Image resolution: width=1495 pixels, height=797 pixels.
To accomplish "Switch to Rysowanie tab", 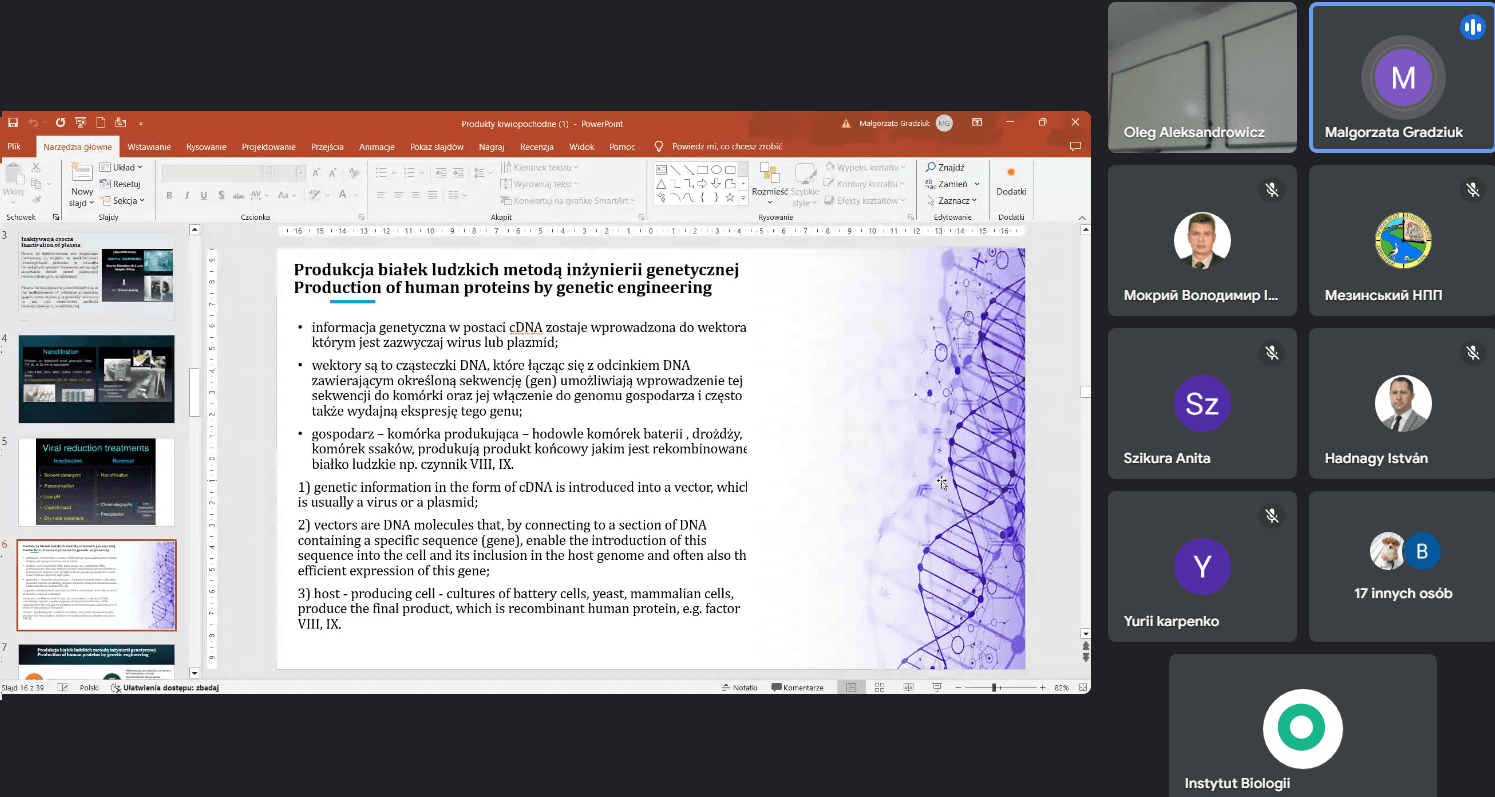I will [x=206, y=146].
